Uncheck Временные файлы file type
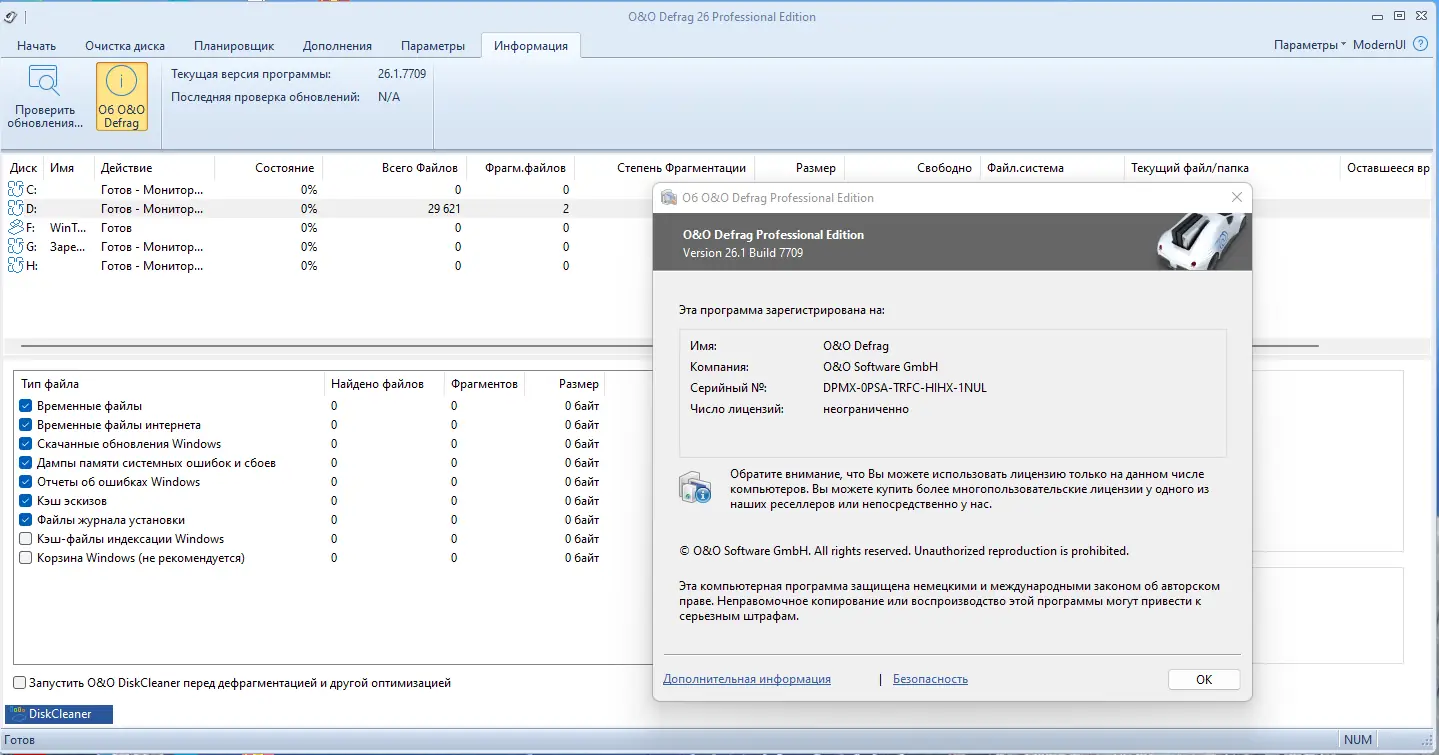The width and height of the screenshot is (1439, 755). [x=24, y=405]
